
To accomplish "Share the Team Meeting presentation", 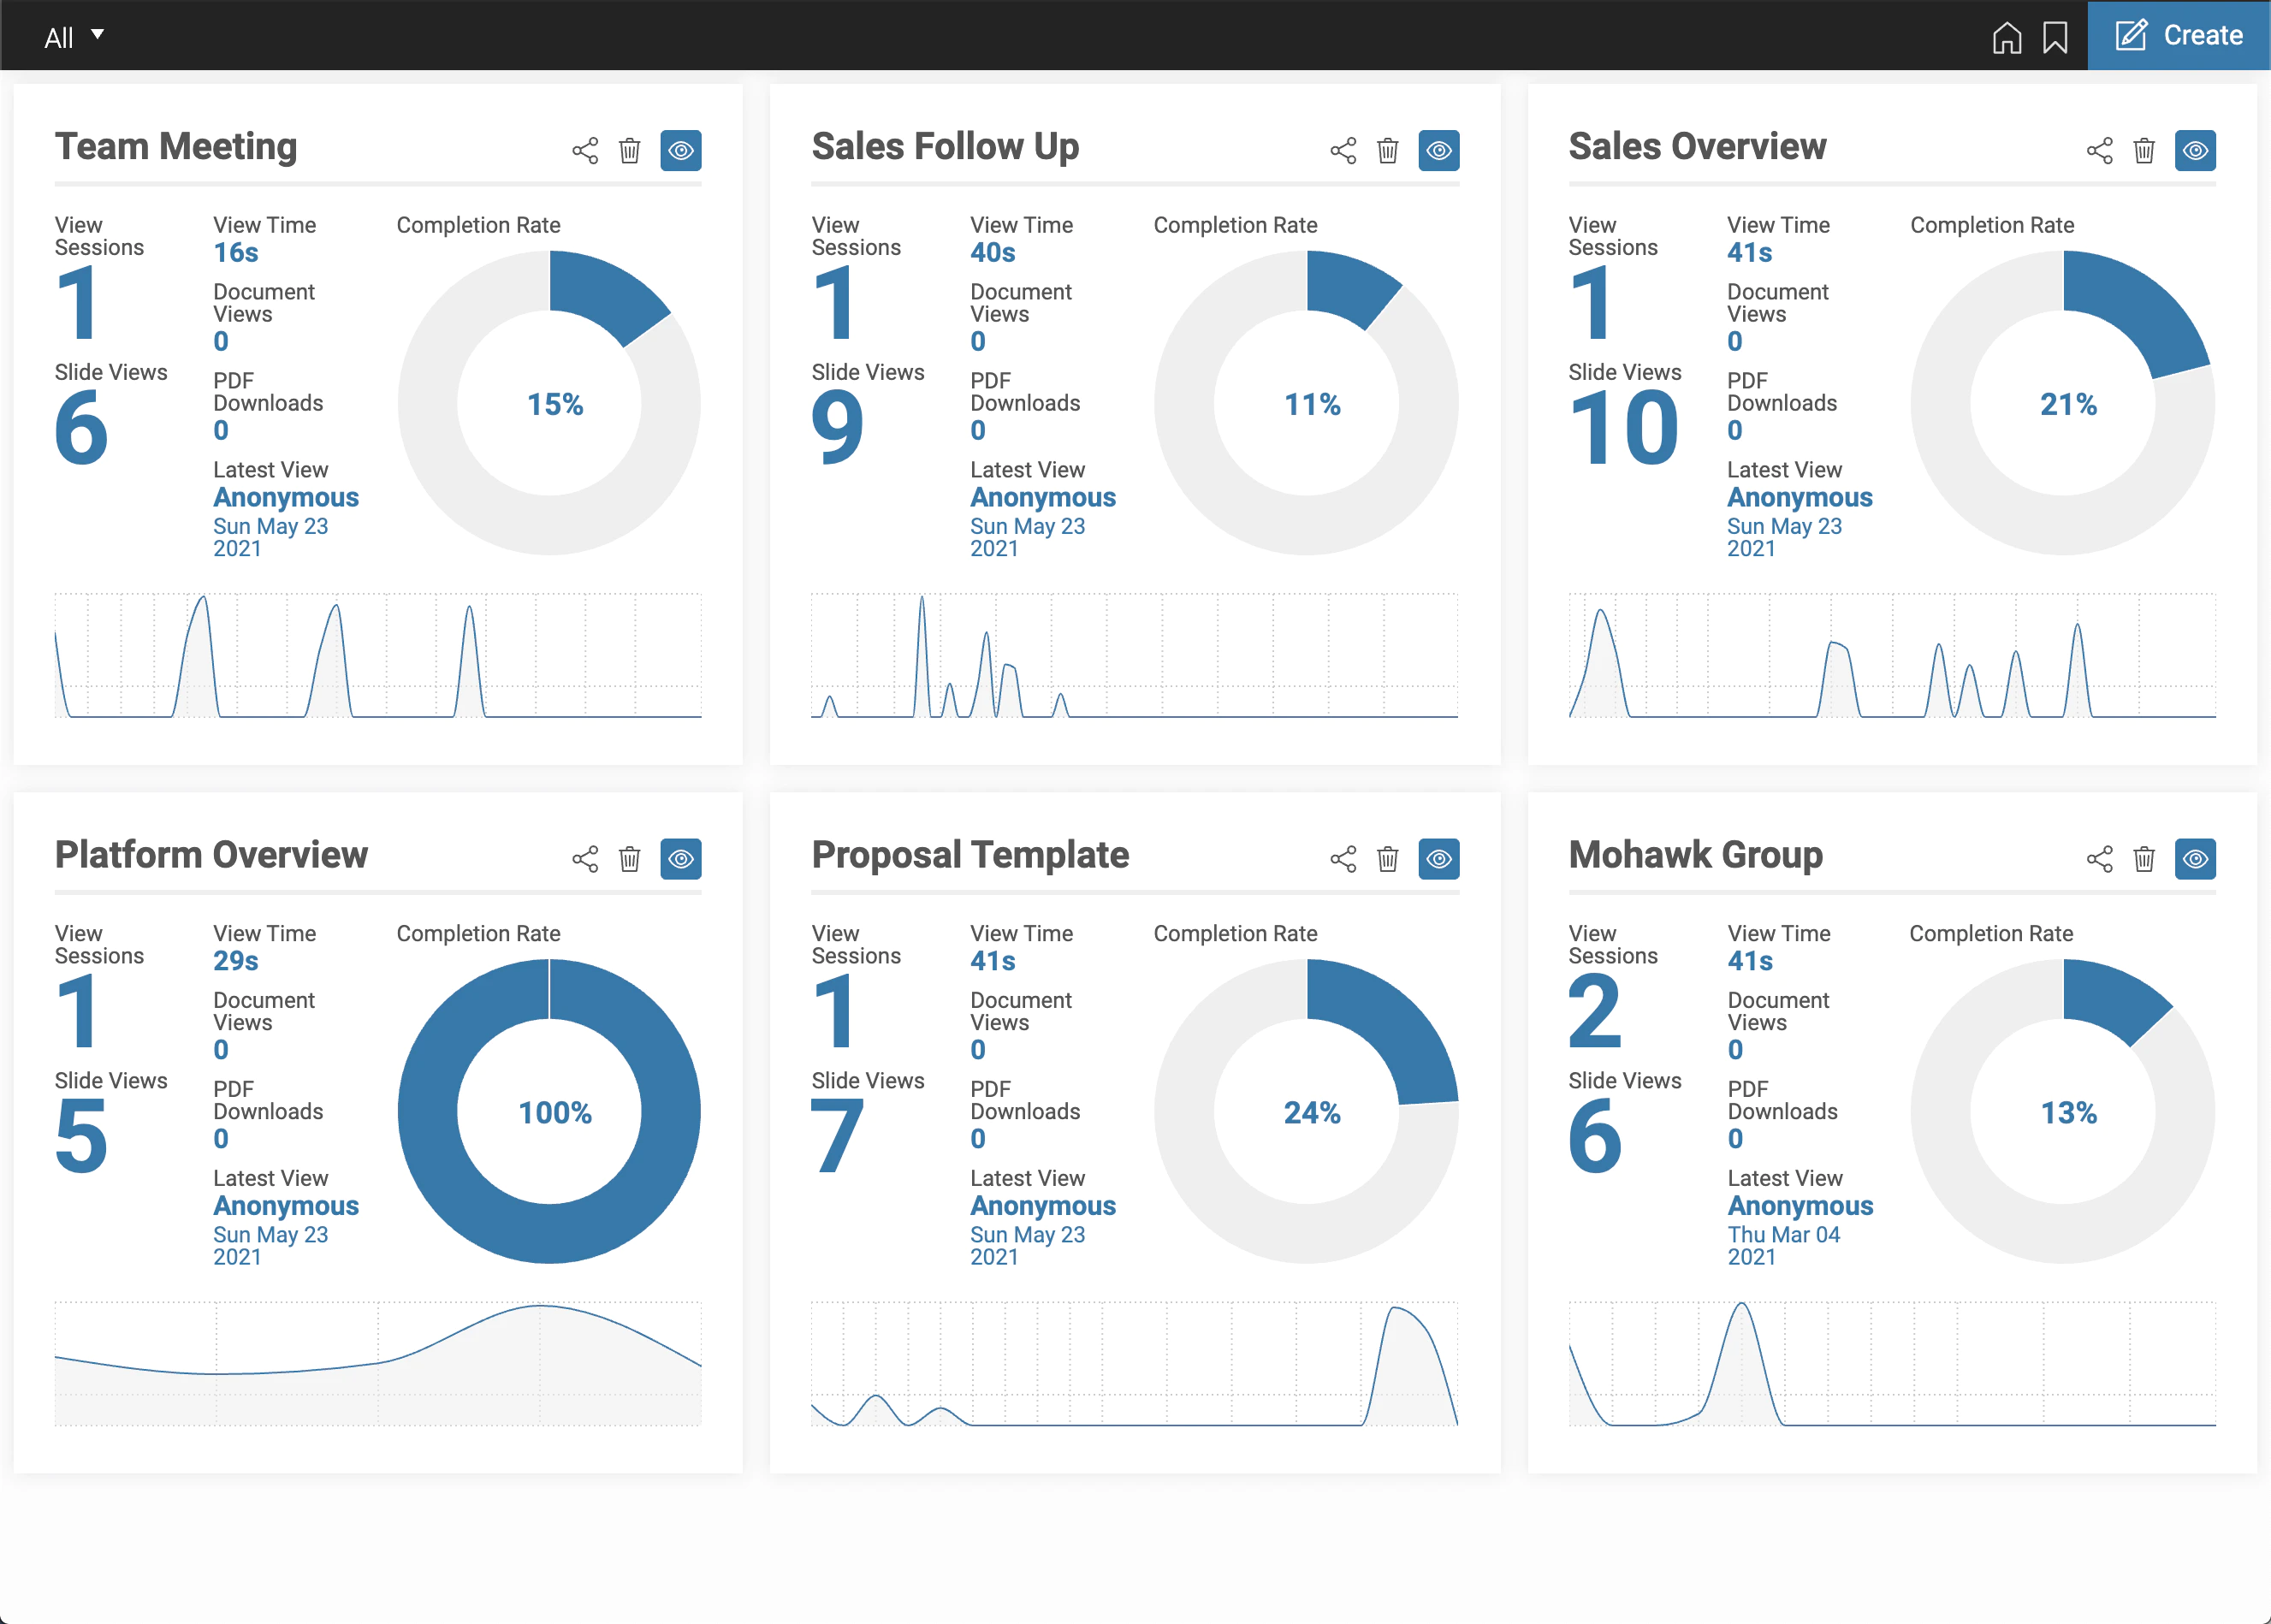I will pyautogui.click(x=585, y=151).
